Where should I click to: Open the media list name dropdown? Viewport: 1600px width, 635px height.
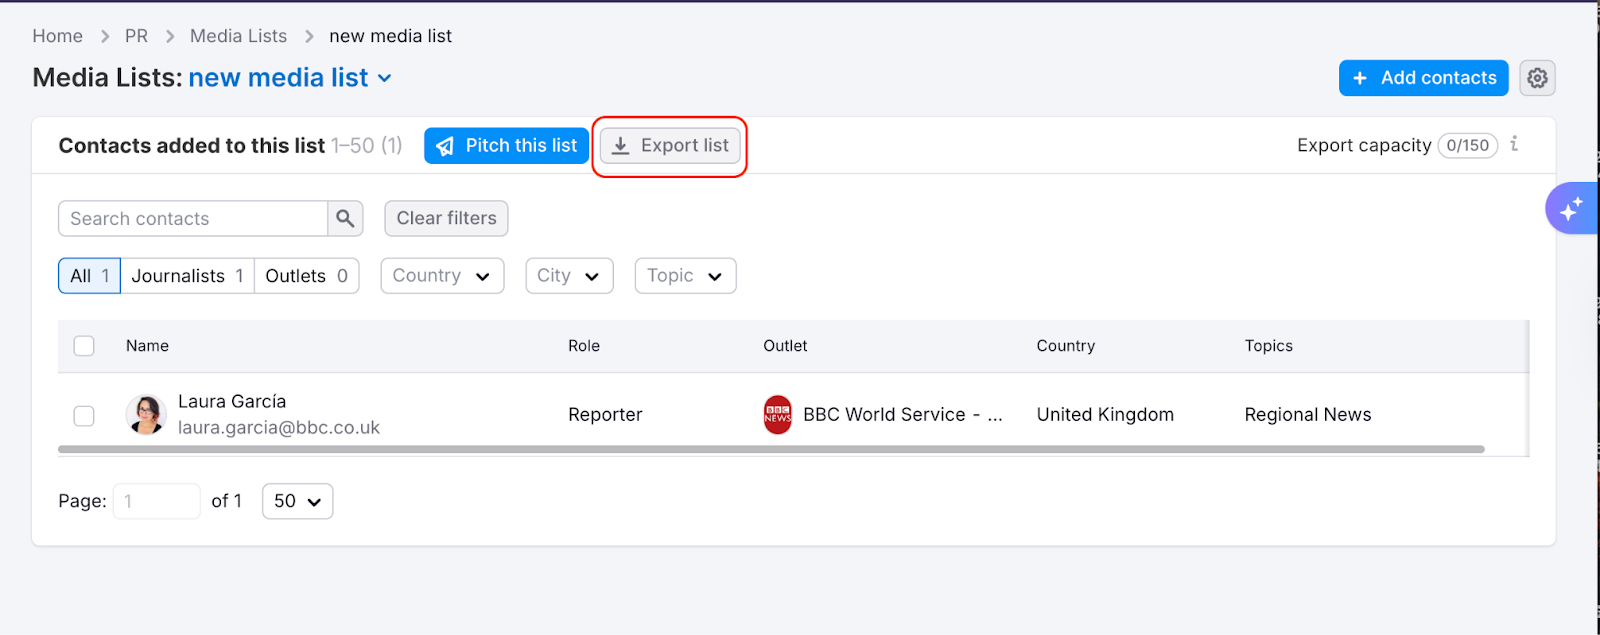385,78
